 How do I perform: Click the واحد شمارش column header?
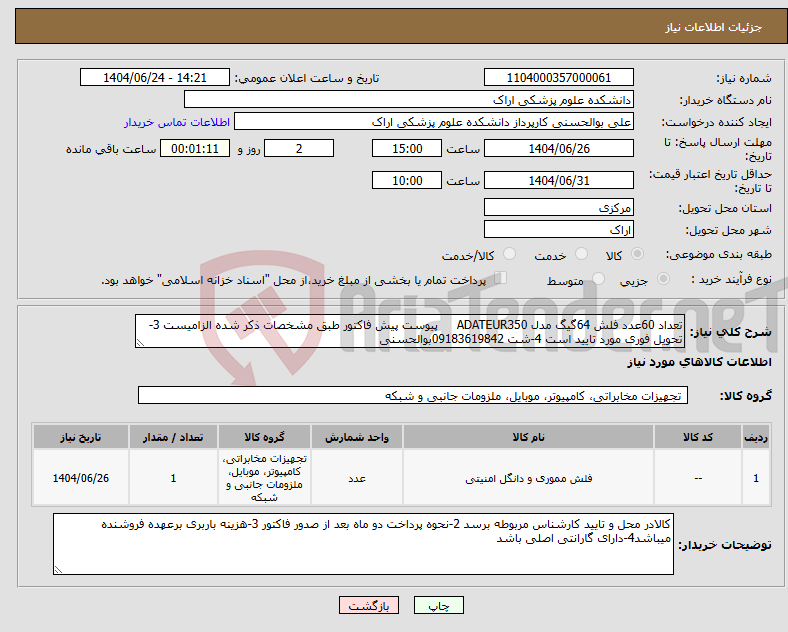(357, 437)
